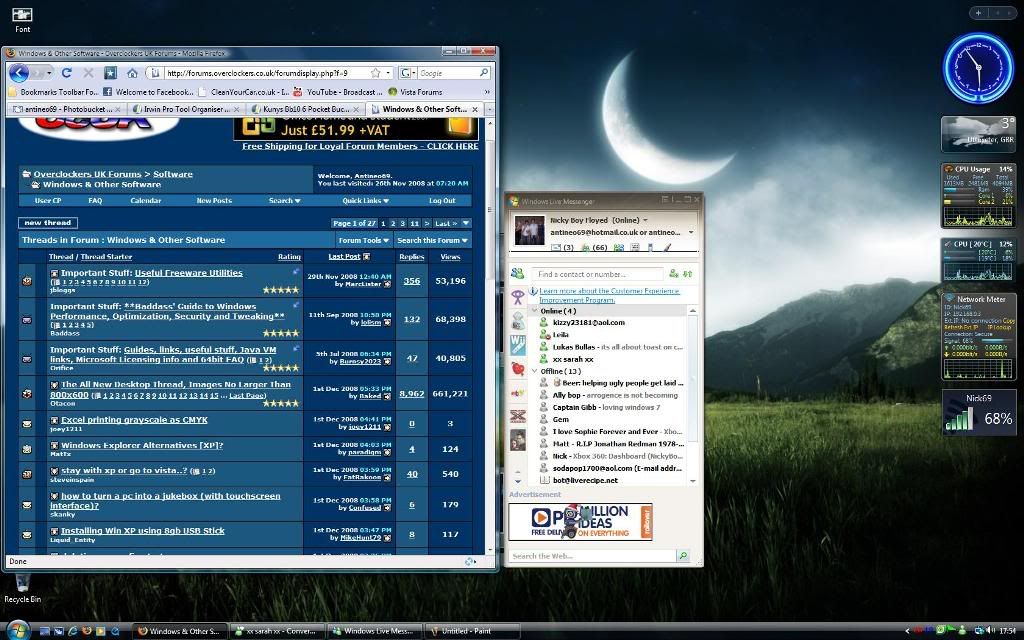Collapse the Online contacts group
Image resolution: width=1024 pixels, height=640 pixels.
535,311
